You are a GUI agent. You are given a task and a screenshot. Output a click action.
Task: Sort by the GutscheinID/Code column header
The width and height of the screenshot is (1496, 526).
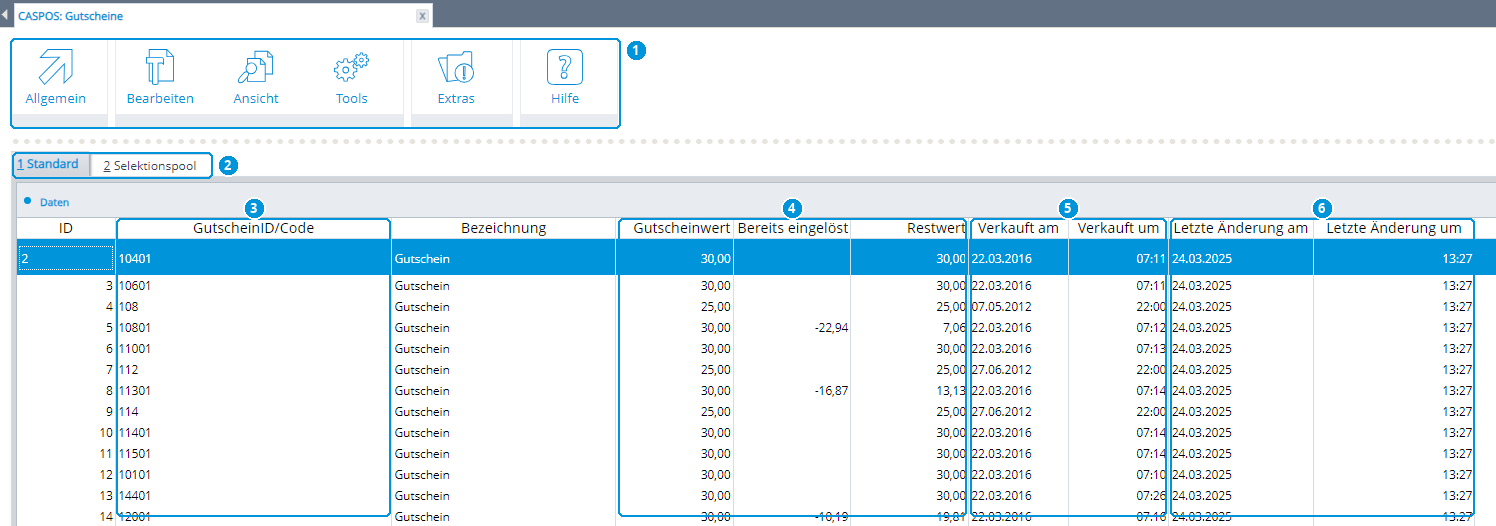tap(253, 228)
